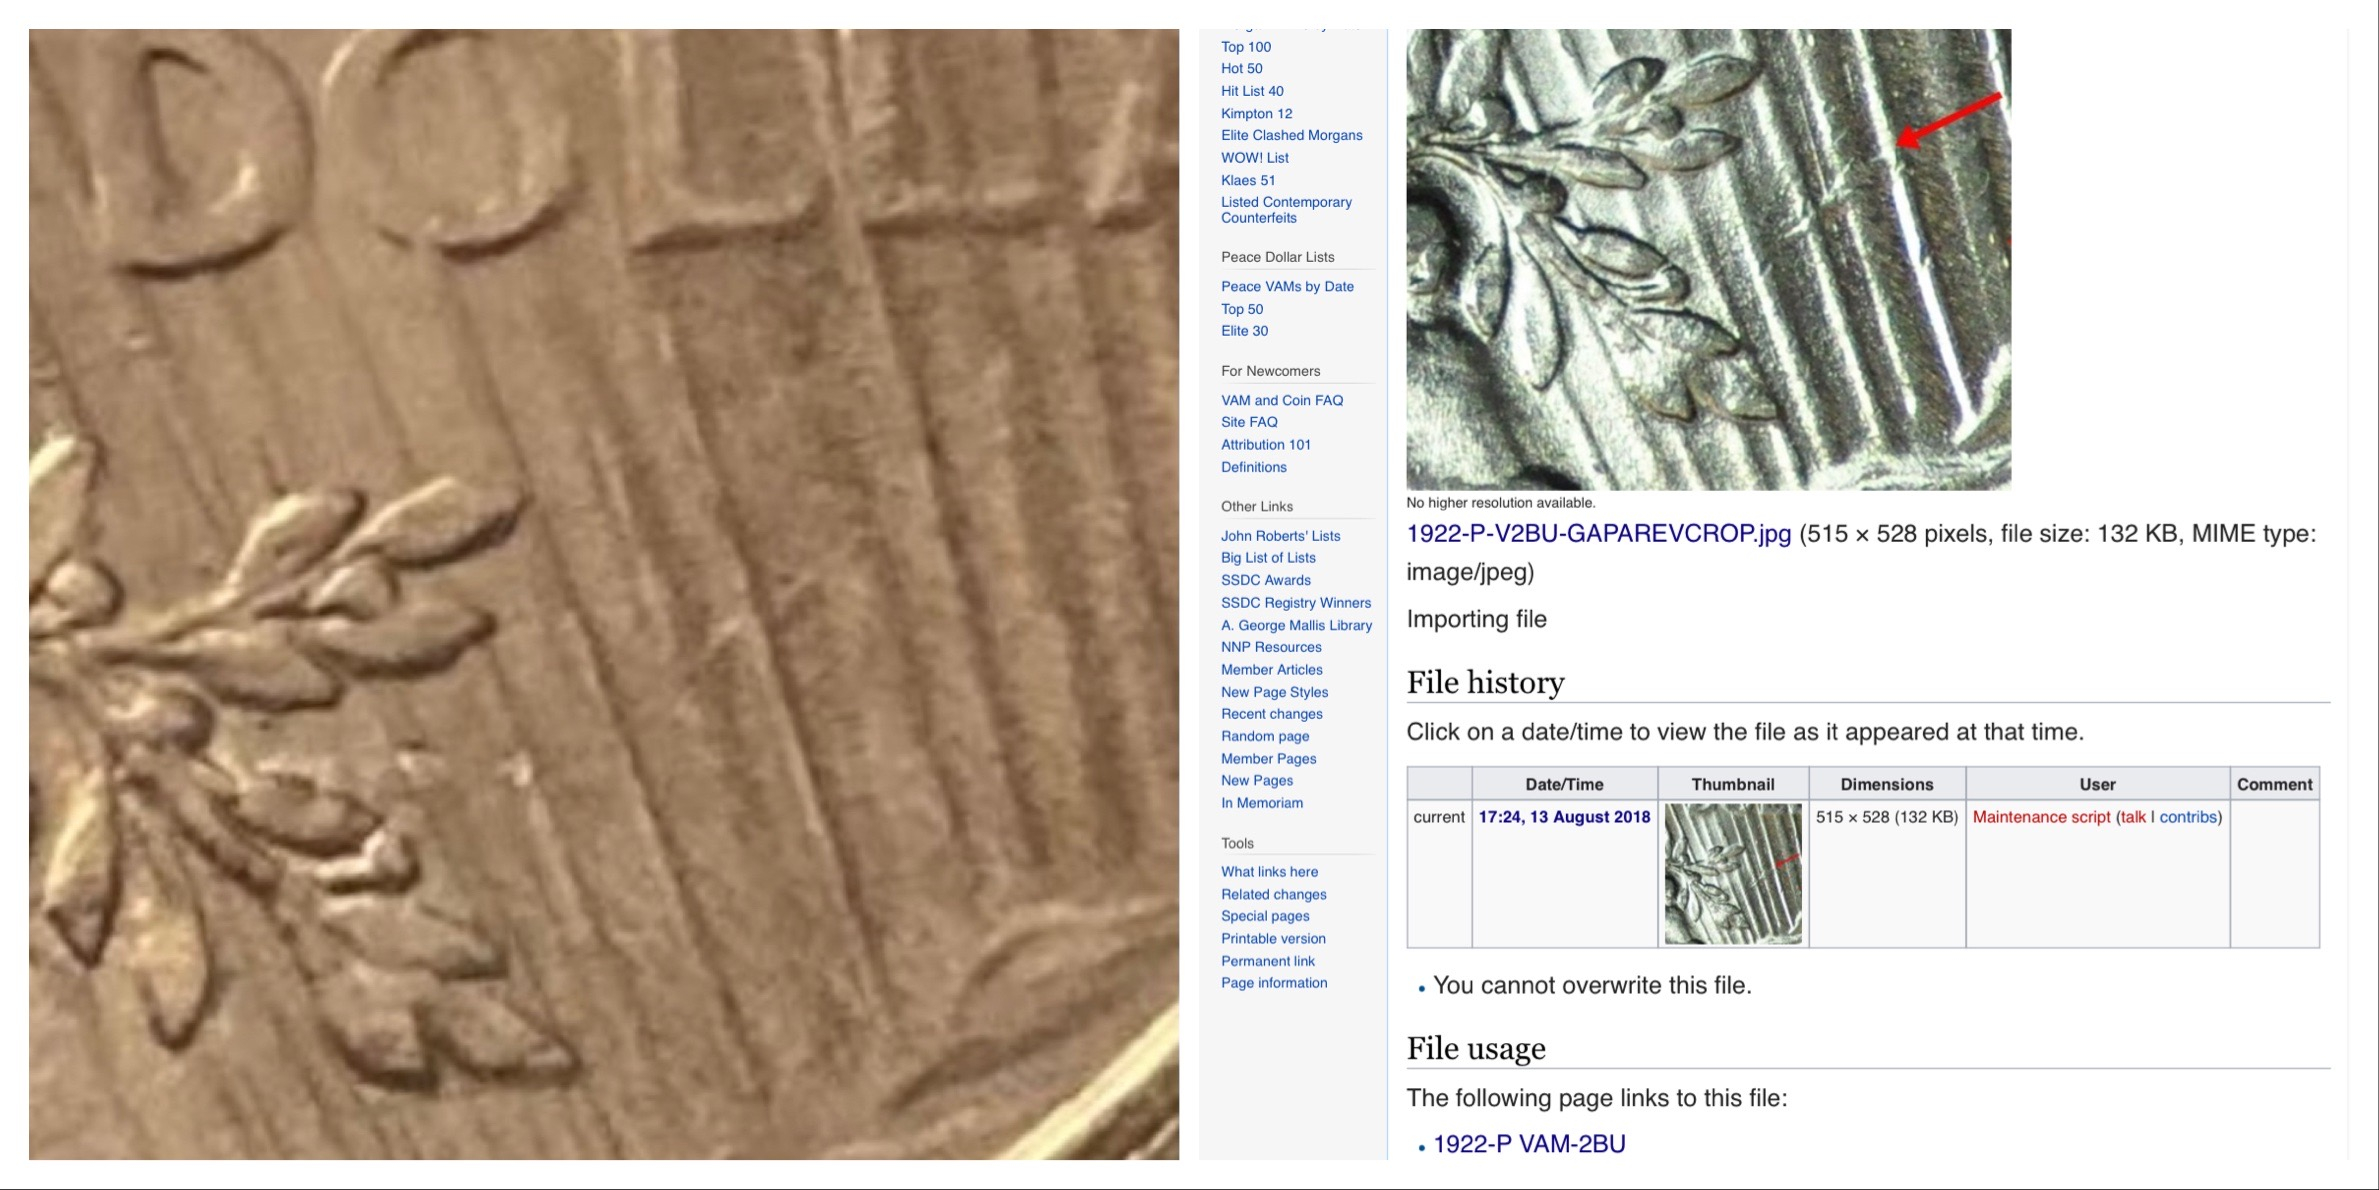2379x1190 pixels.
Task: Open the Attribution 101 link
Action: coord(1265,445)
